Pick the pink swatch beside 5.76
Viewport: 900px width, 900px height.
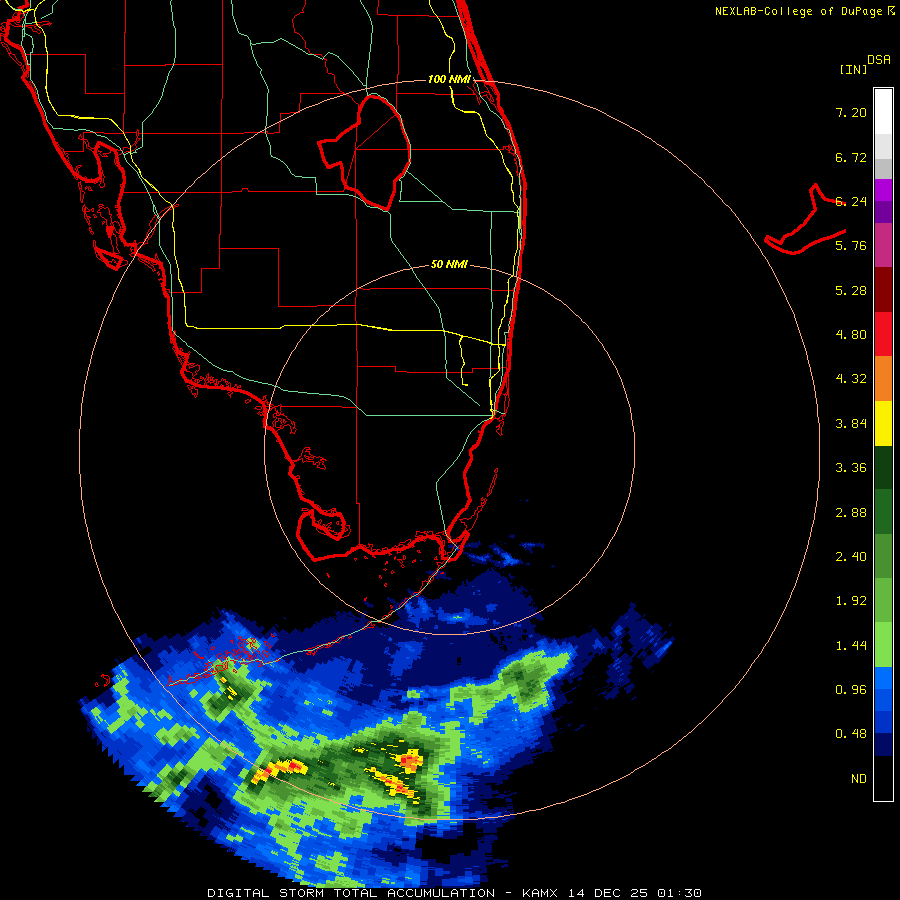[883, 246]
